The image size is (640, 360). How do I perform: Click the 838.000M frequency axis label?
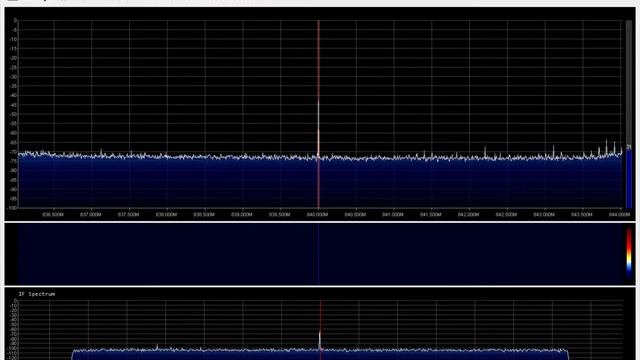coord(166,215)
